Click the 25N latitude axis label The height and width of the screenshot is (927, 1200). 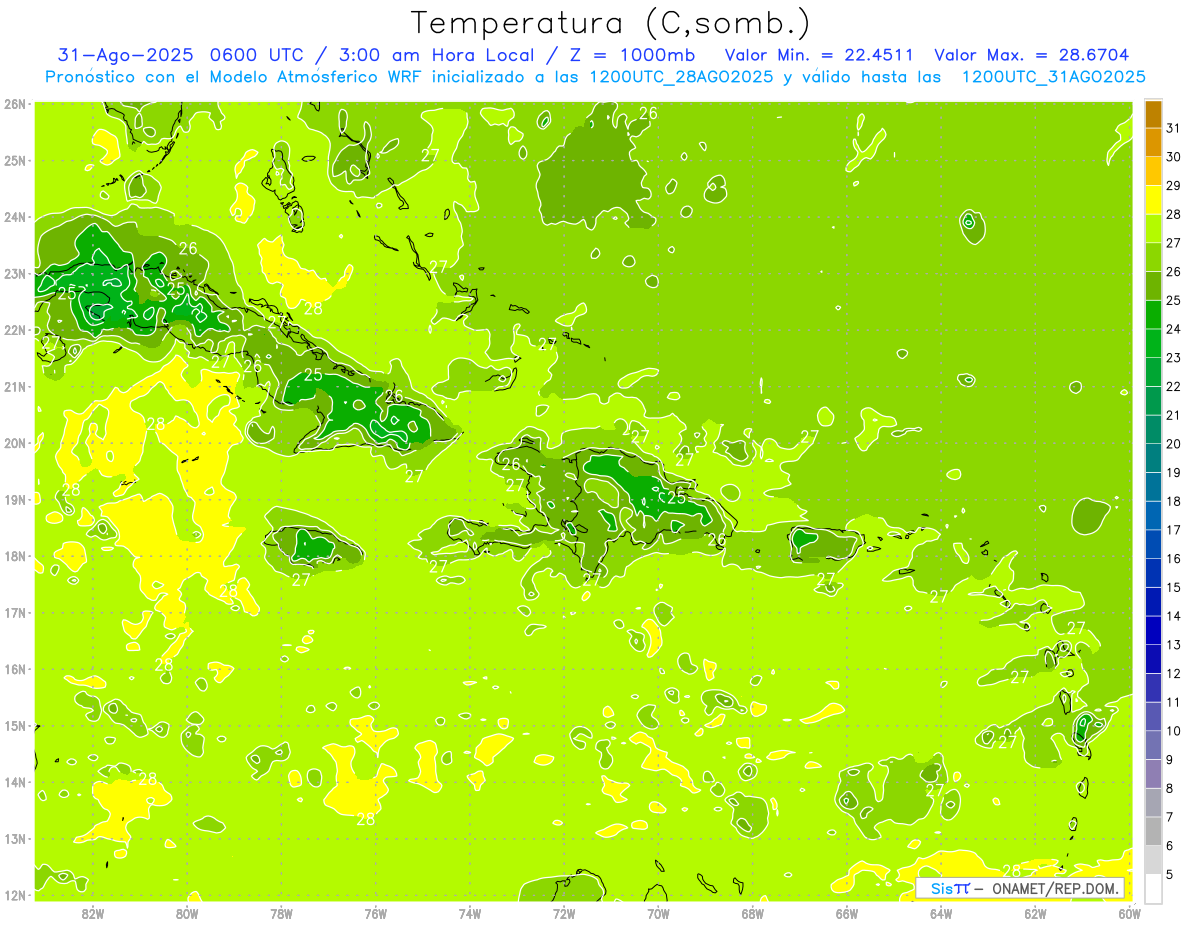point(15,160)
